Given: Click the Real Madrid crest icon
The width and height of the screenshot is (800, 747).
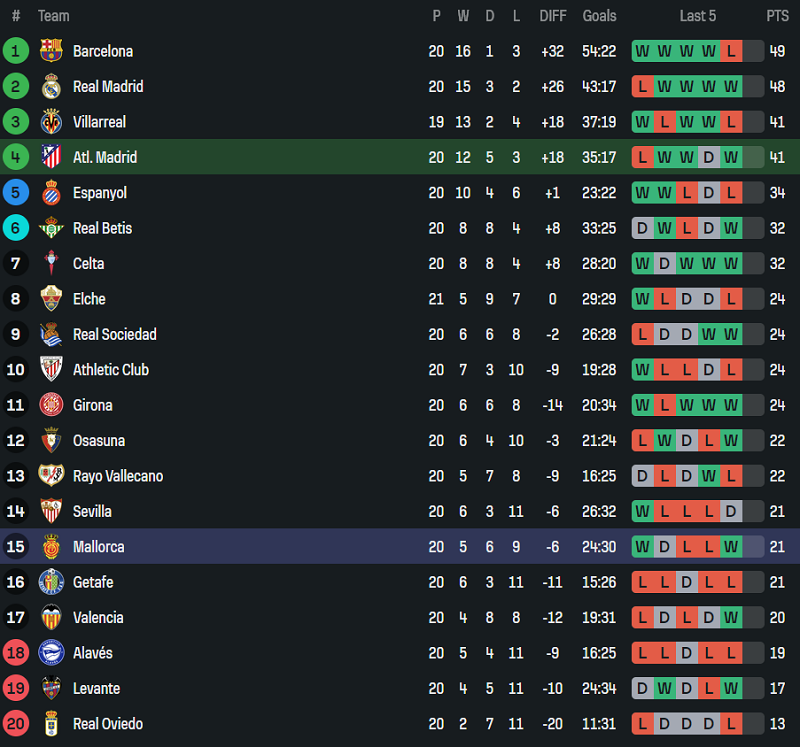Looking at the screenshot, I should coord(51,87).
